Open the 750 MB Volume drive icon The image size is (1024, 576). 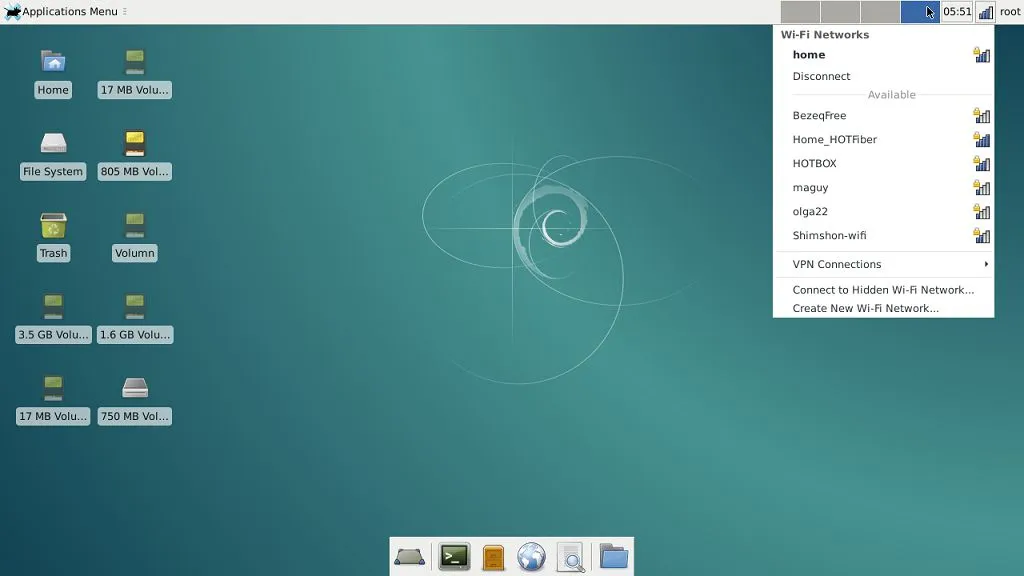134,390
